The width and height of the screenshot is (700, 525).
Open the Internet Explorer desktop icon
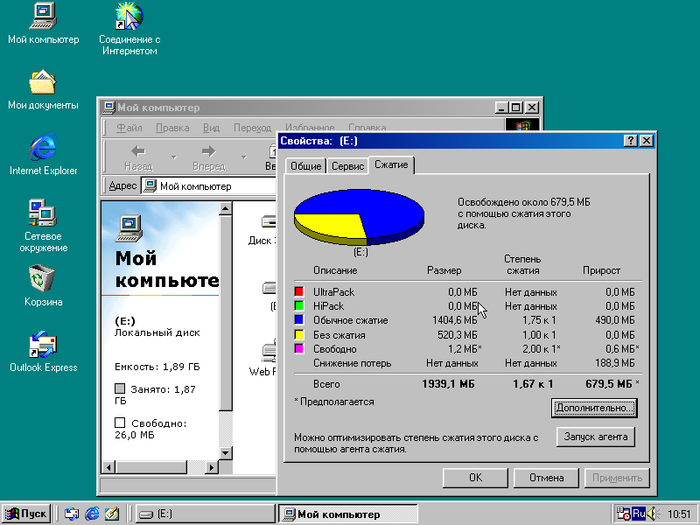43,148
